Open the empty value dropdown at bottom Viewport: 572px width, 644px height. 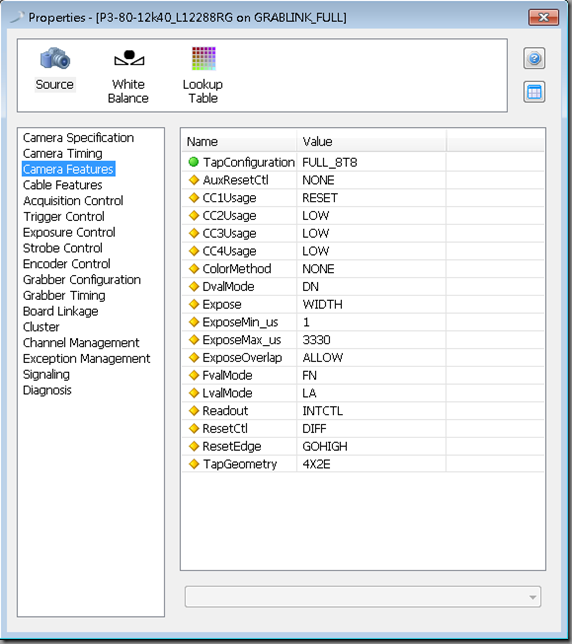click(x=363, y=597)
